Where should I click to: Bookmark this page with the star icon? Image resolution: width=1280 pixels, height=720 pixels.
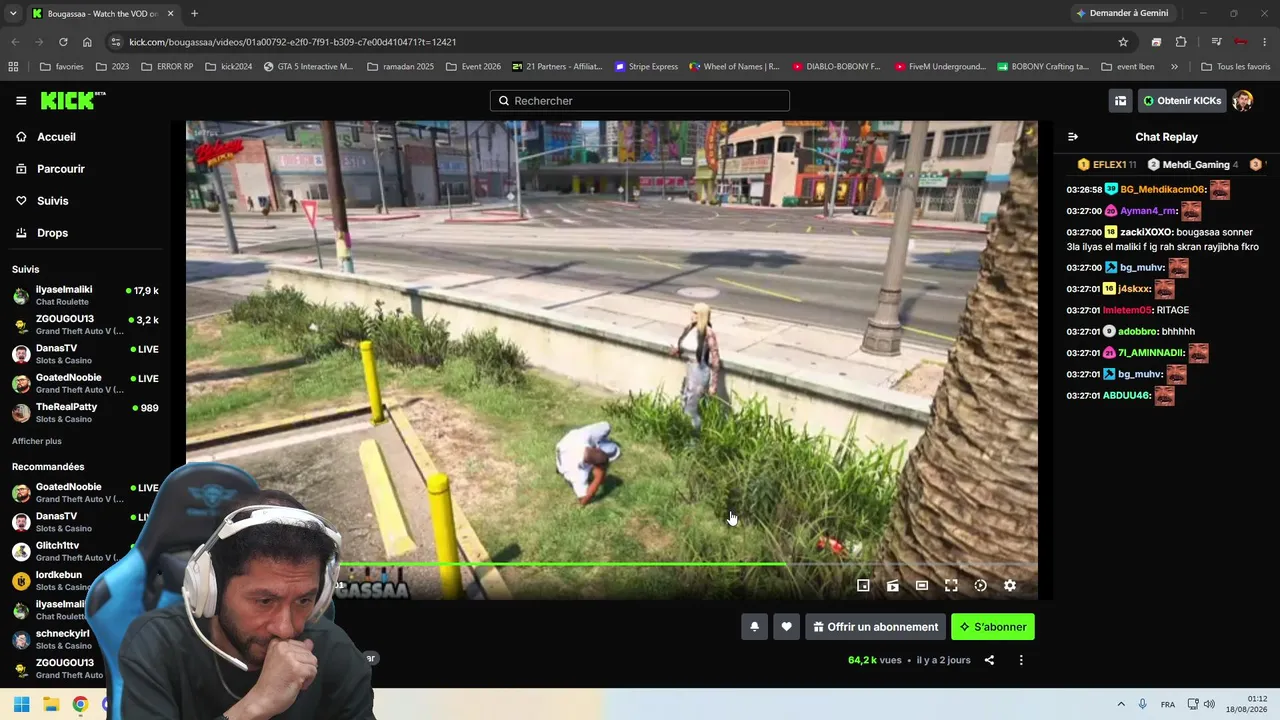(x=1123, y=42)
